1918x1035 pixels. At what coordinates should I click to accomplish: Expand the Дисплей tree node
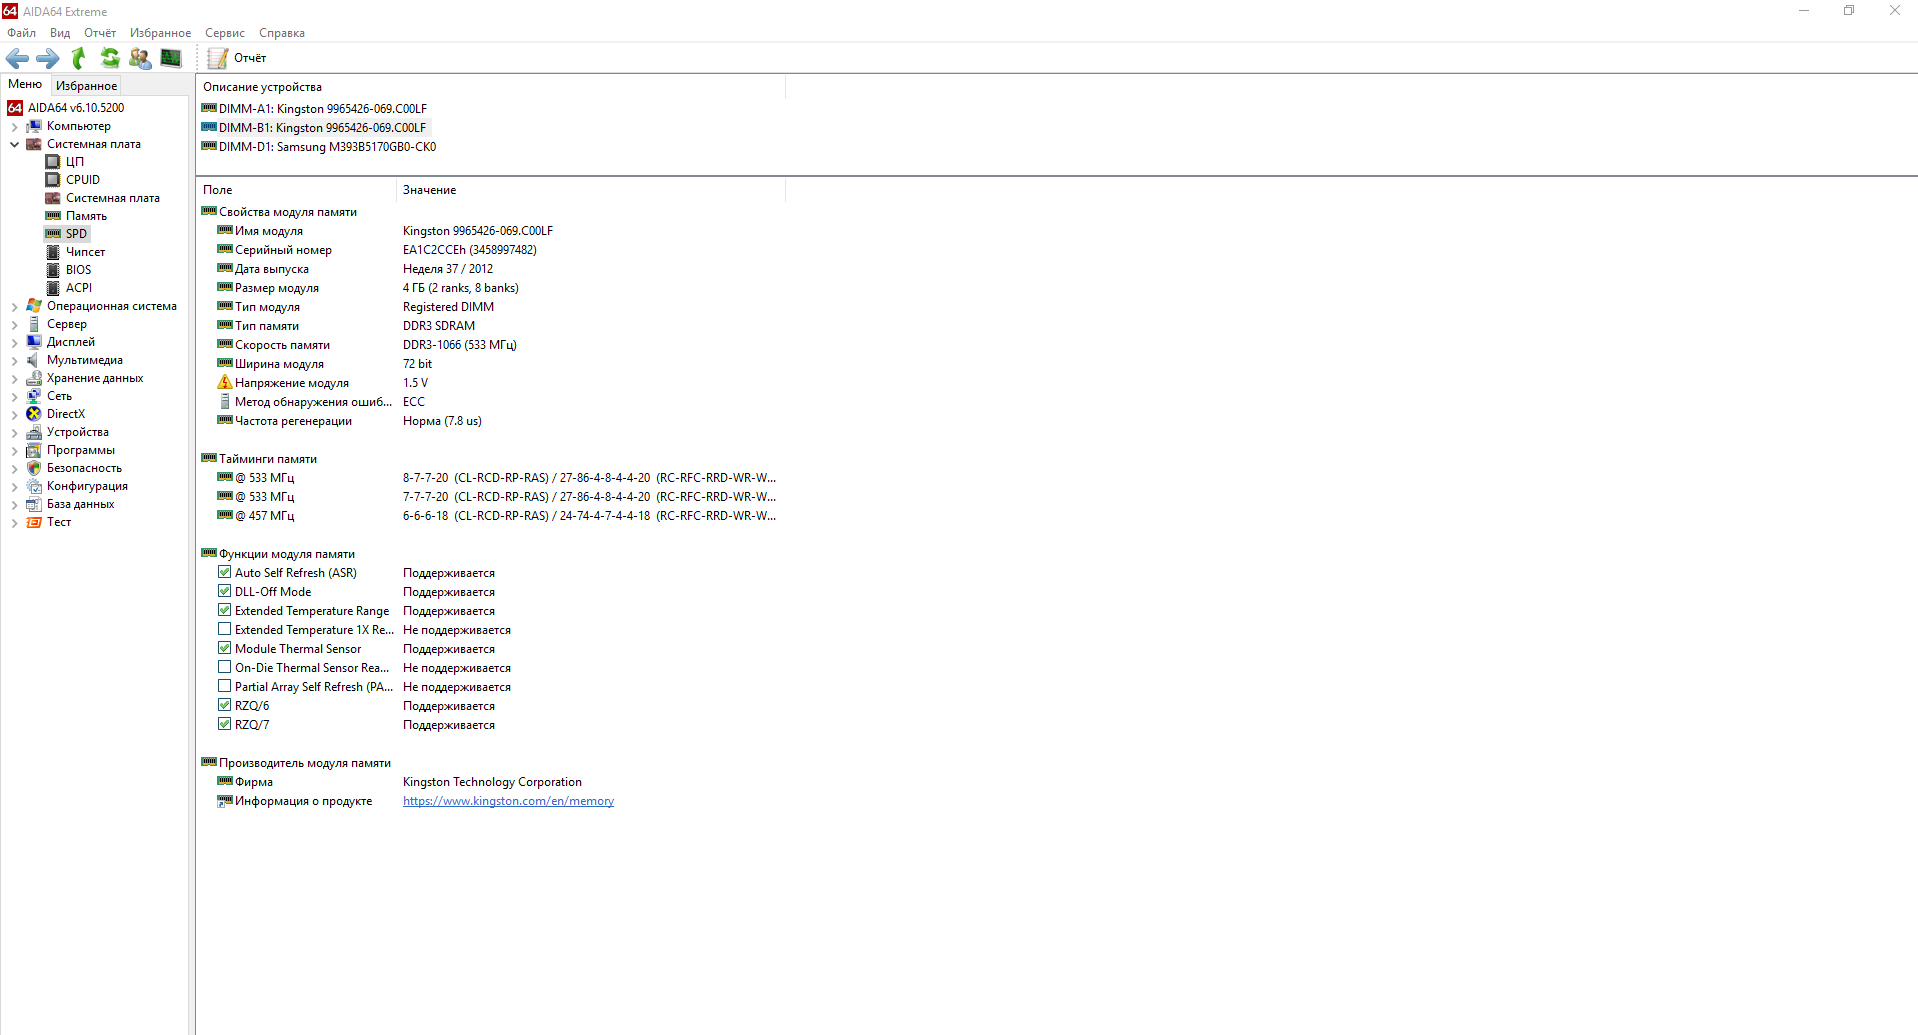14,343
